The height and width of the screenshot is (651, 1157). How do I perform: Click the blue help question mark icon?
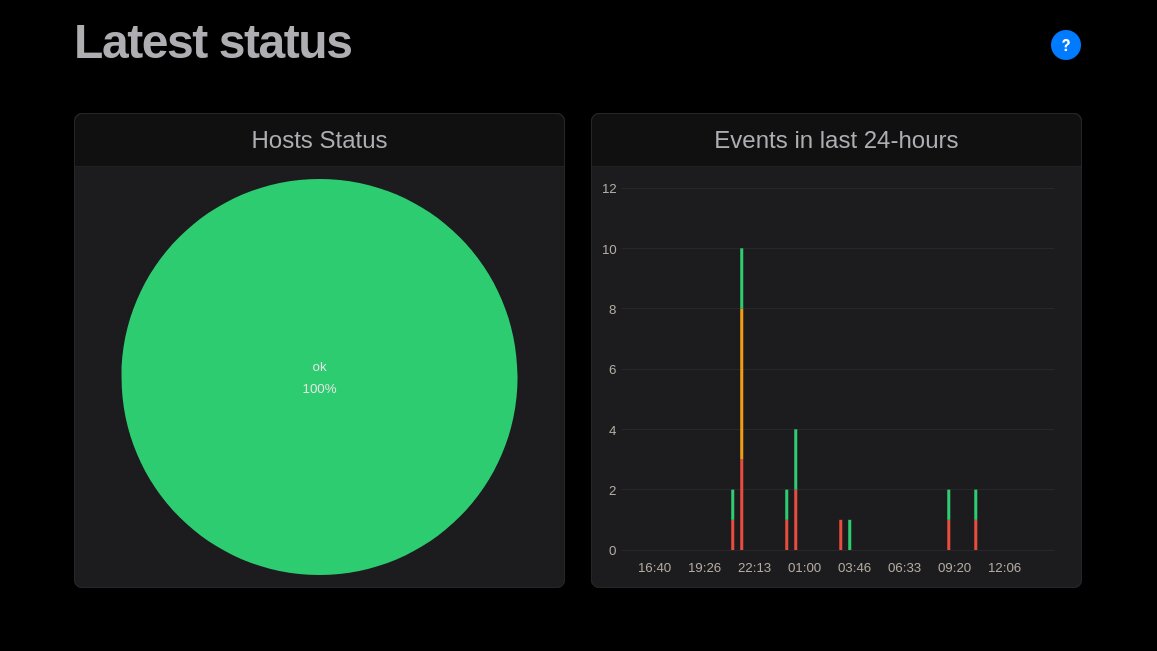pos(1065,45)
